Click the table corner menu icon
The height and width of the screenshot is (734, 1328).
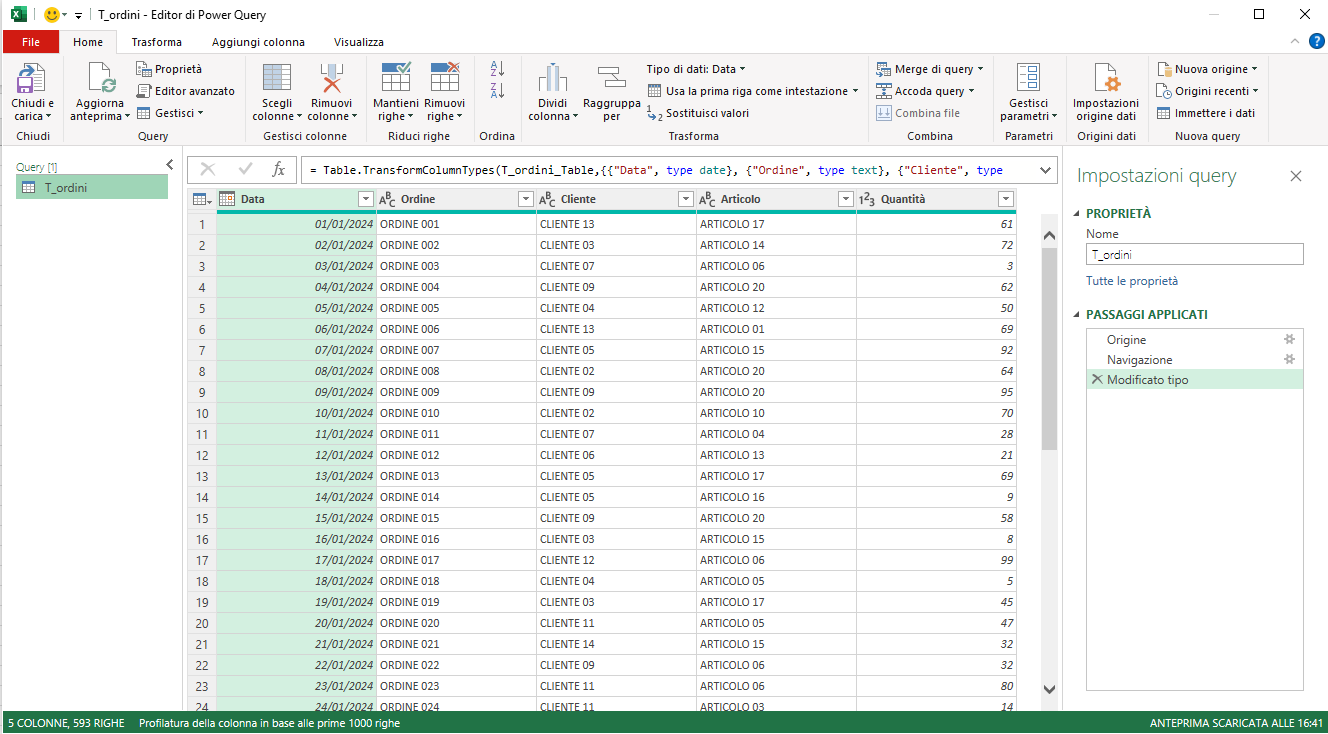pyautogui.click(x=201, y=199)
